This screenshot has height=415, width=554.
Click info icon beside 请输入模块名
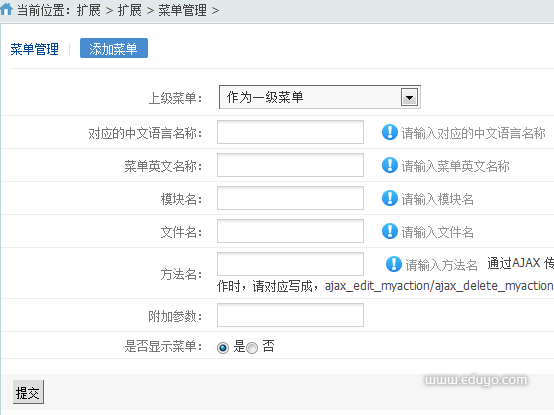click(x=390, y=198)
